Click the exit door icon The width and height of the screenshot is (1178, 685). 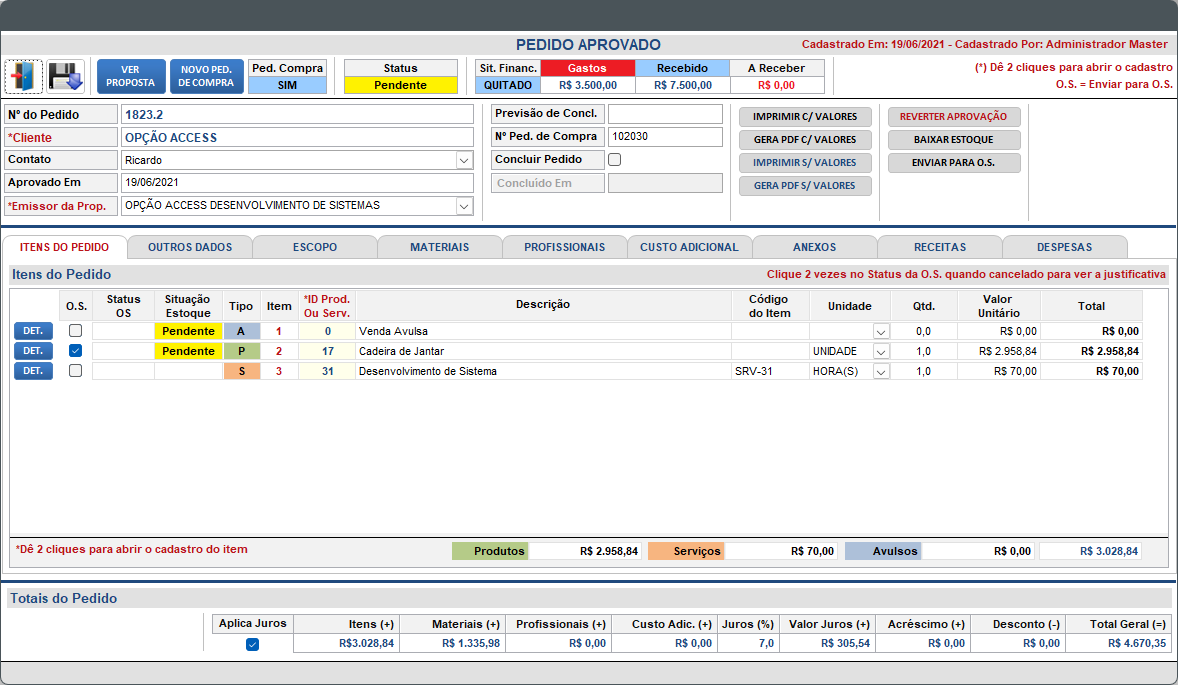coord(24,76)
